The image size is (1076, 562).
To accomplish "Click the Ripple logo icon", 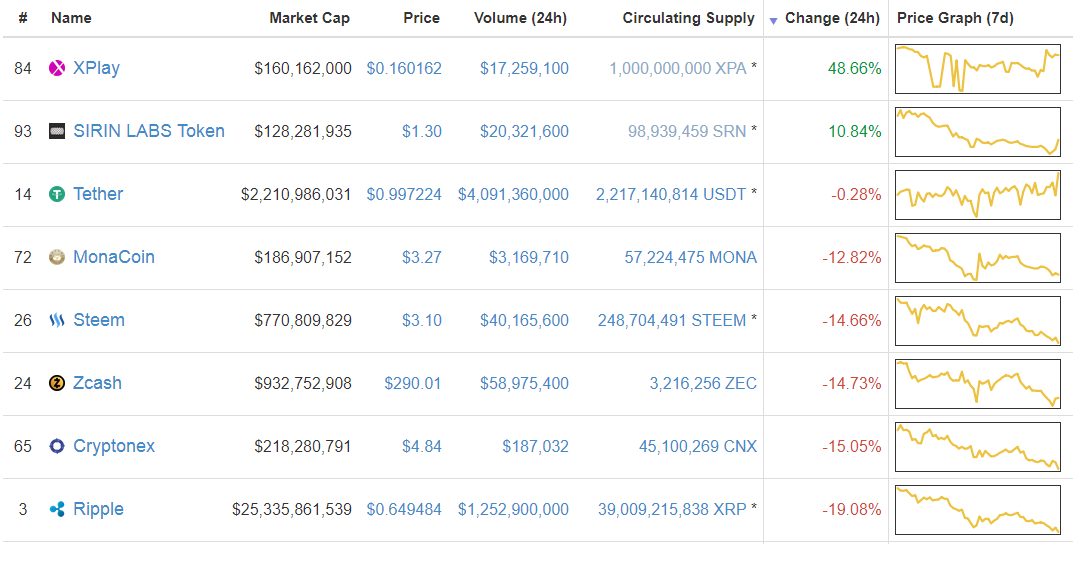I will (57, 509).
